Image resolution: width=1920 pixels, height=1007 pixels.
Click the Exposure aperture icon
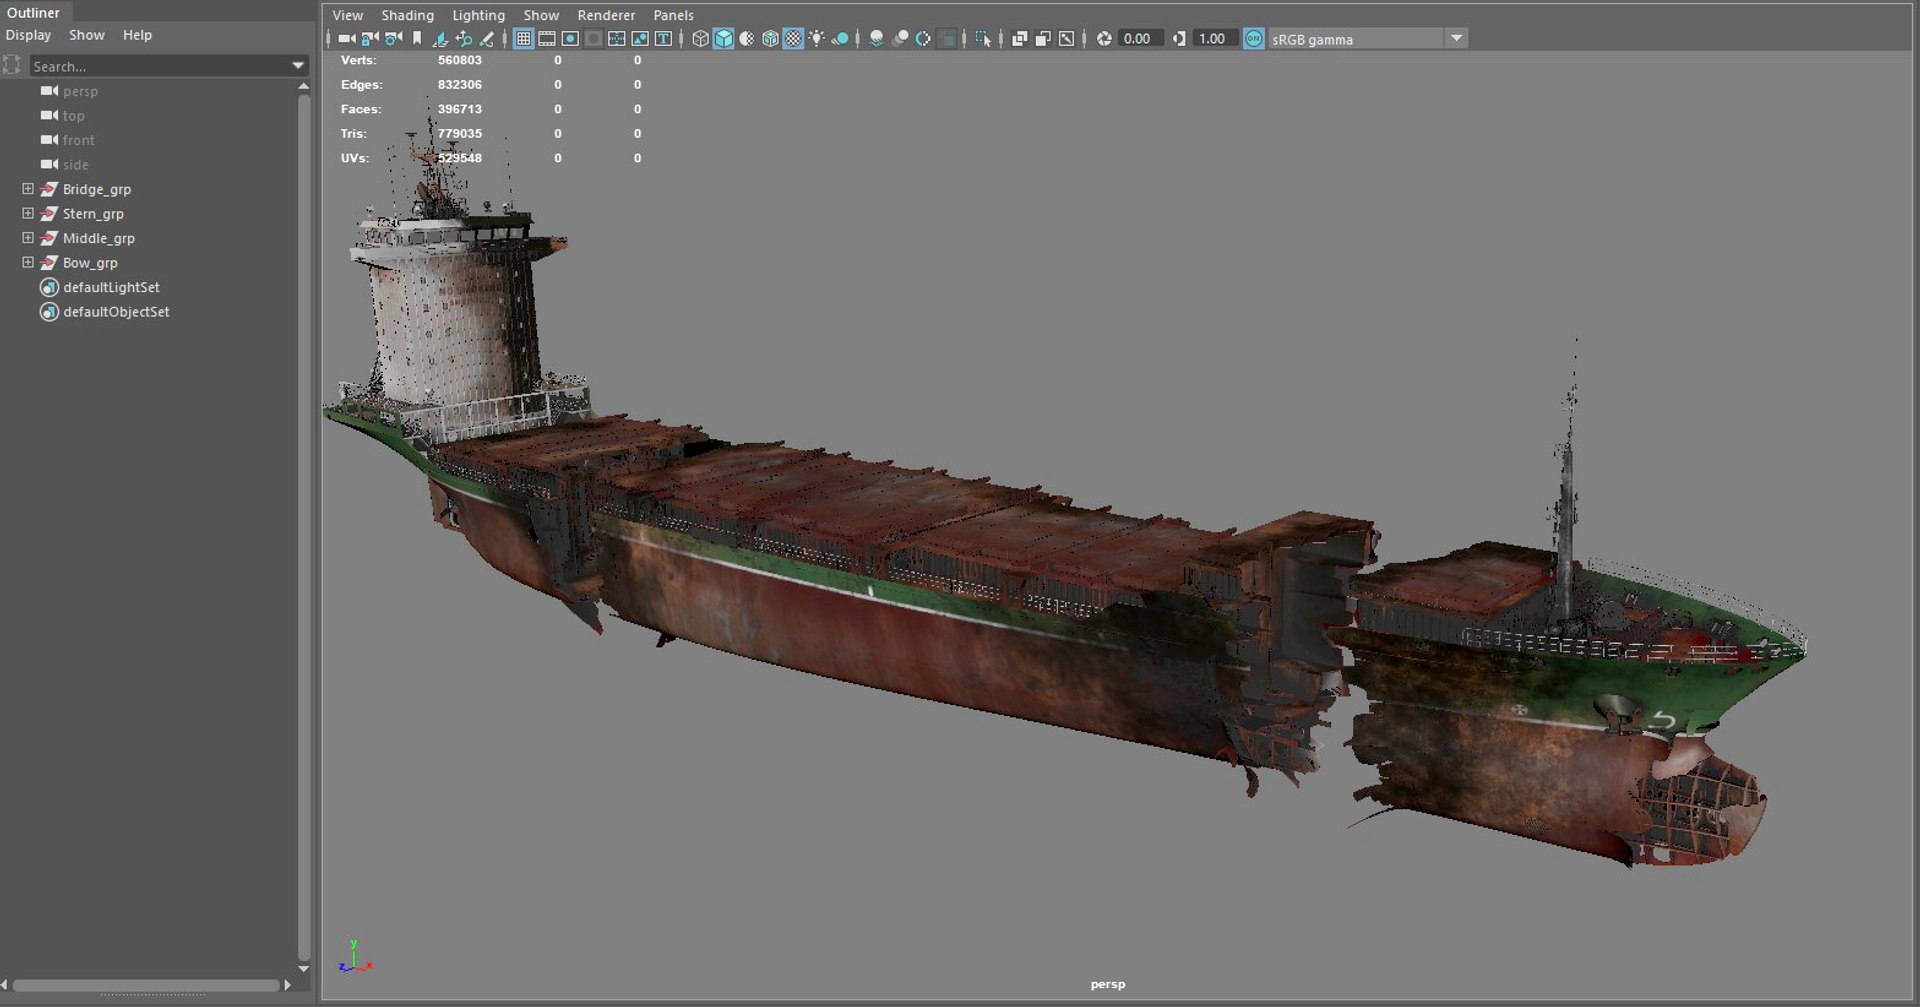[1103, 38]
